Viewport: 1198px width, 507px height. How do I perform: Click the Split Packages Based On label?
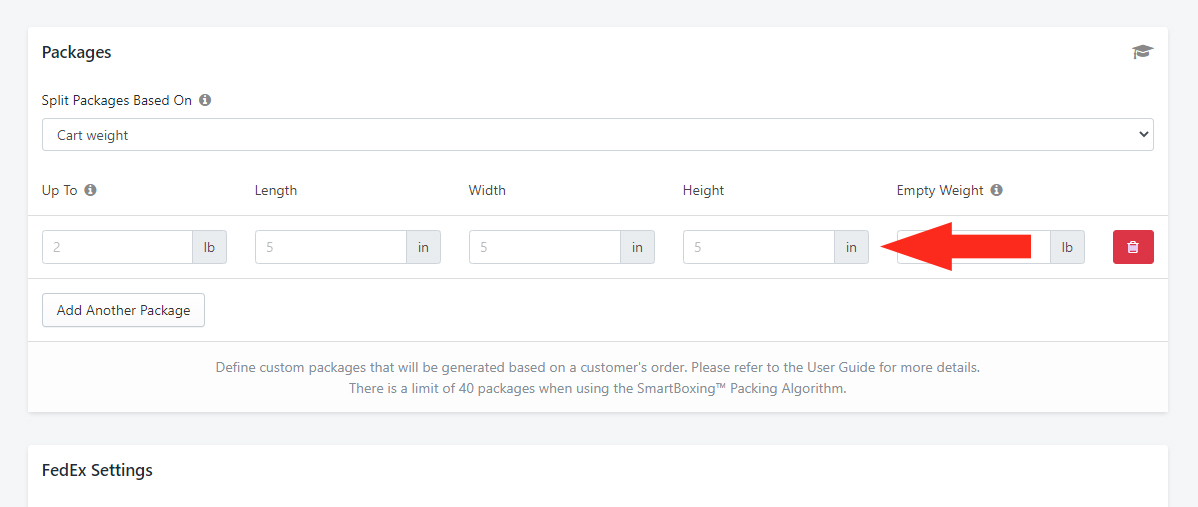(x=116, y=100)
